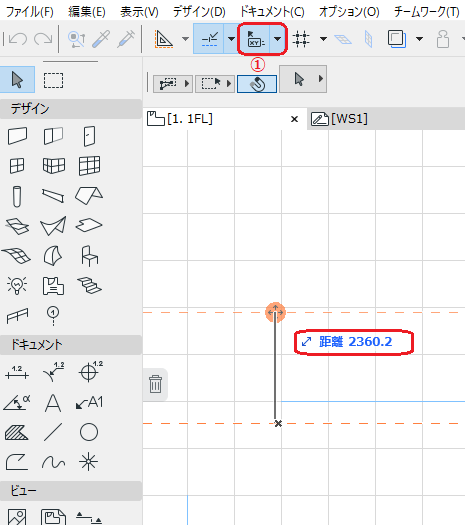Expand the tracker options dropdown arrow
Viewport: 465px width, 525px height.
278,39
